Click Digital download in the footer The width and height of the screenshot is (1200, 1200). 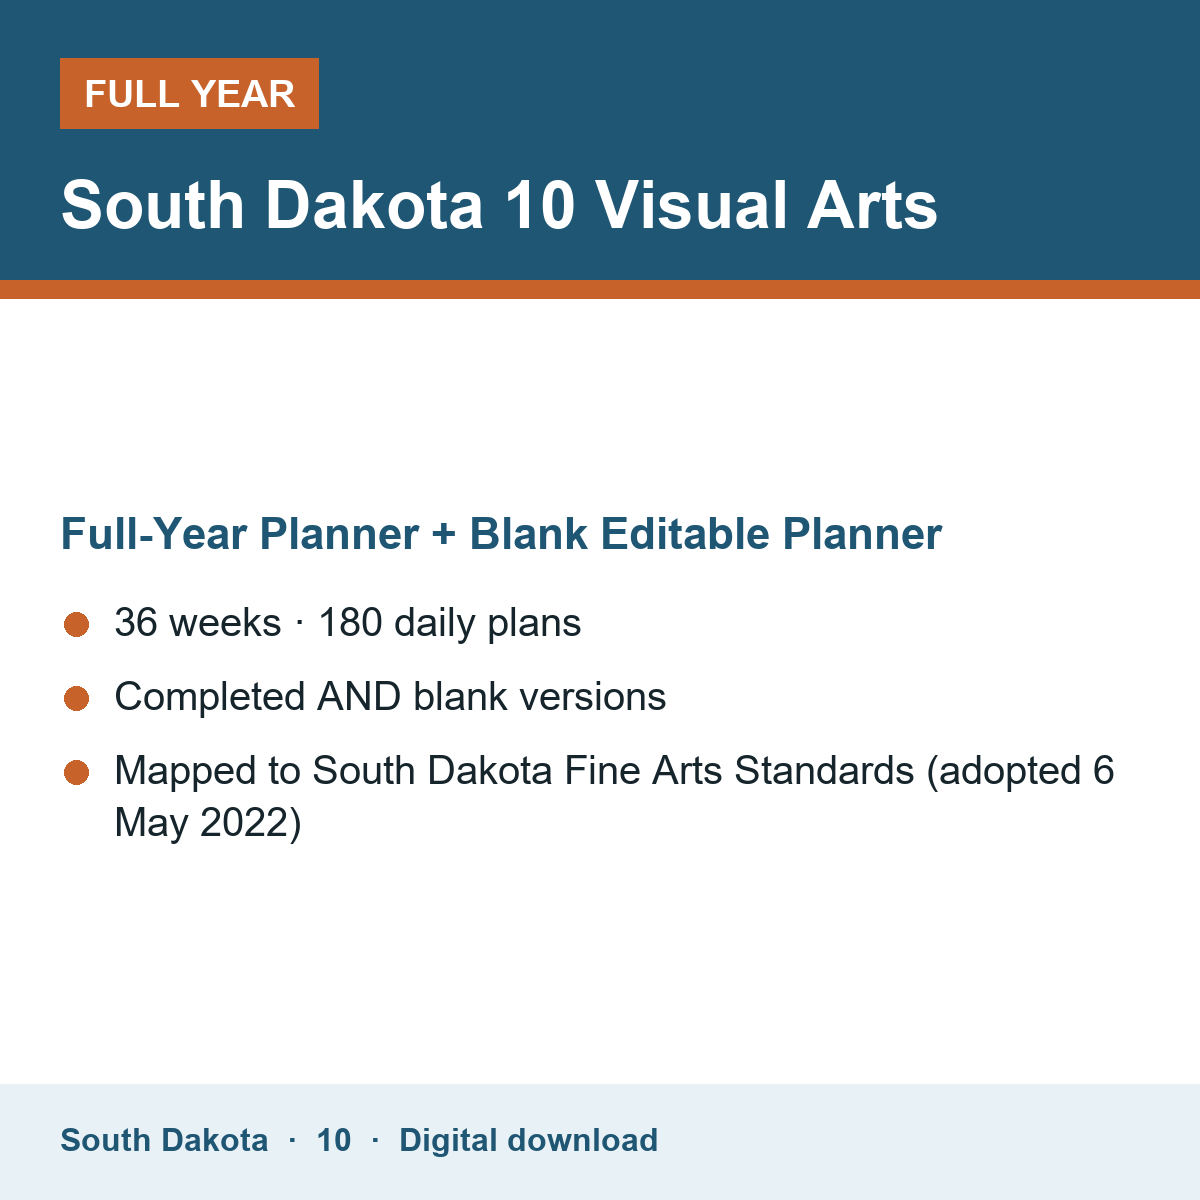coord(529,1140)
